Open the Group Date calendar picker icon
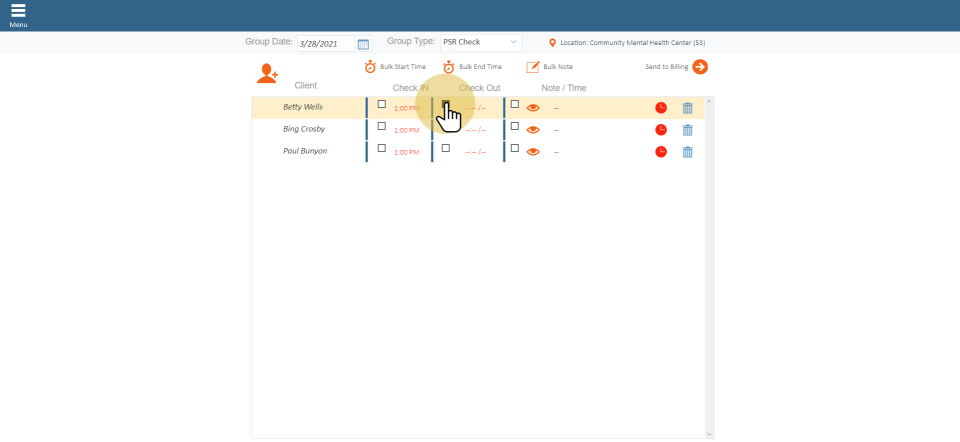Image resolution: width=960 pixels, height=442 pixels. (363, 44)
